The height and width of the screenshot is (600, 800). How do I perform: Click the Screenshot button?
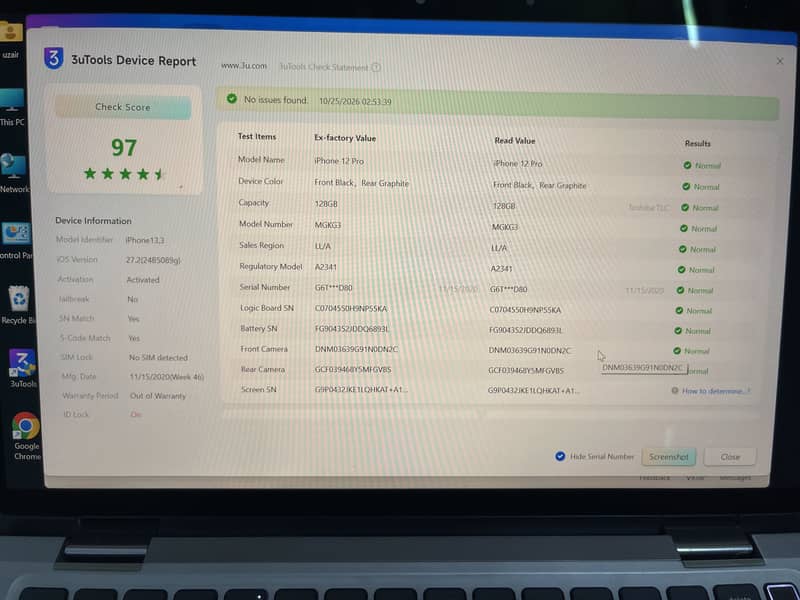coord(668,457)
